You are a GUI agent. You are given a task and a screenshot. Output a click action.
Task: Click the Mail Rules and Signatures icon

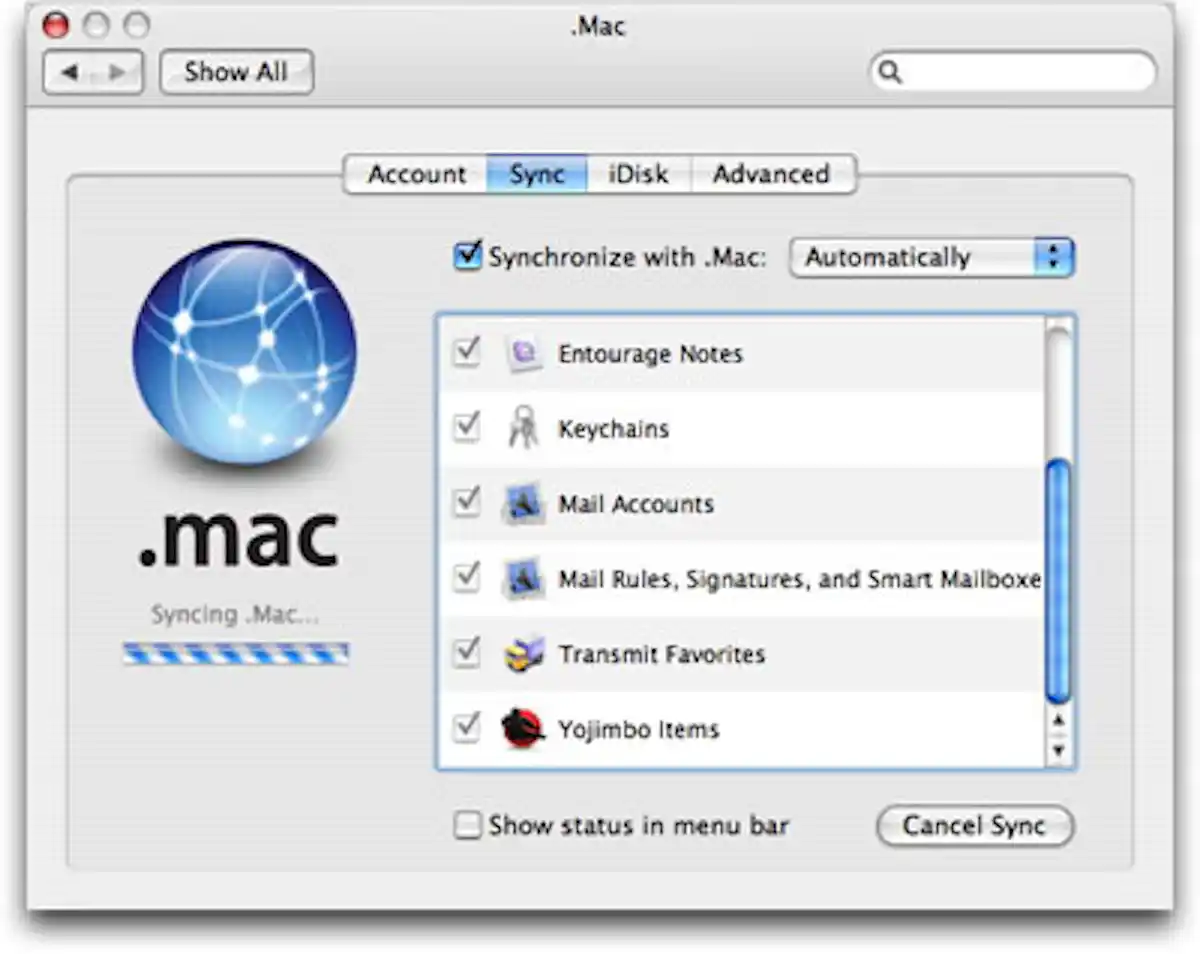click(521, 579)
